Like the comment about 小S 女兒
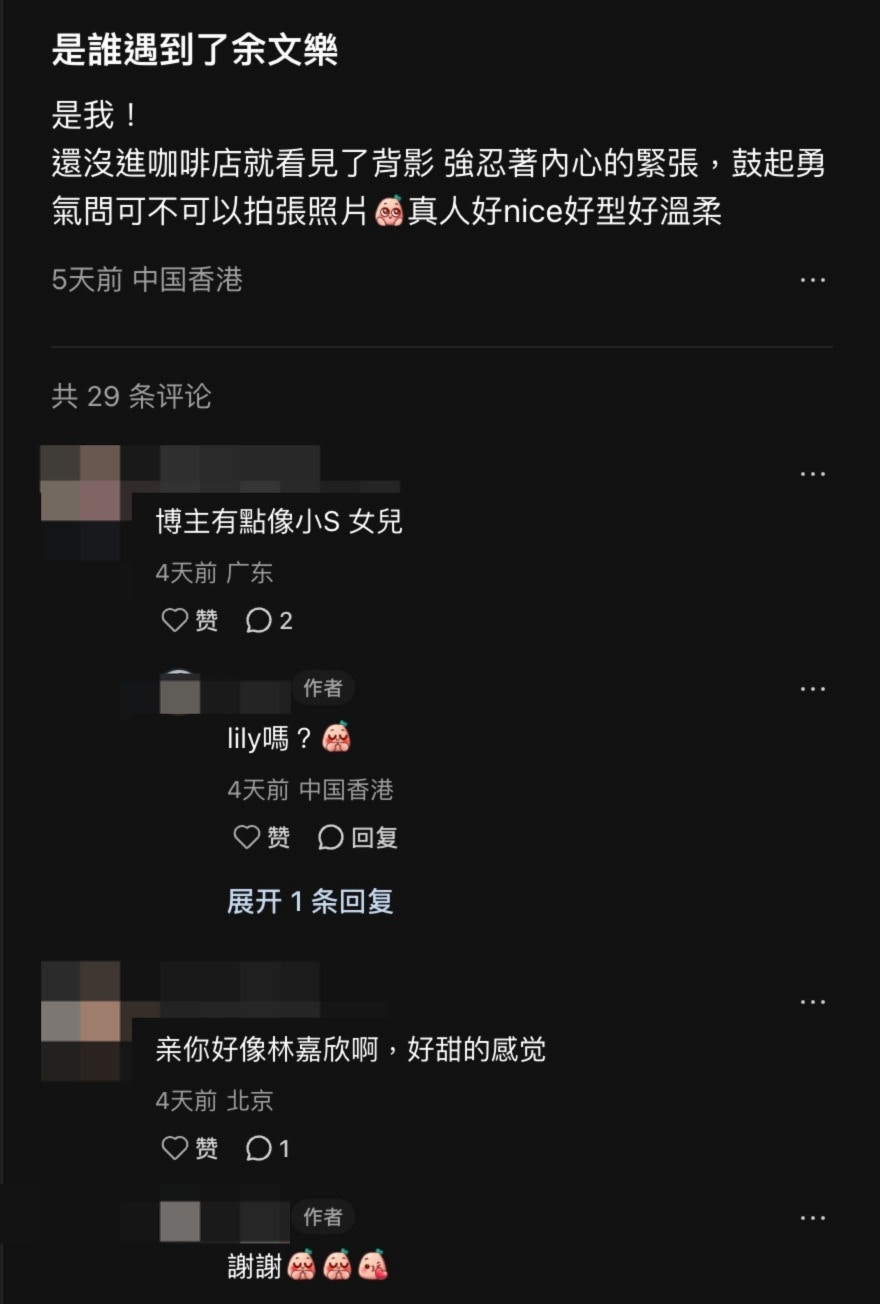The height and width of the screenshot is (1304, 880). [190, 621]
